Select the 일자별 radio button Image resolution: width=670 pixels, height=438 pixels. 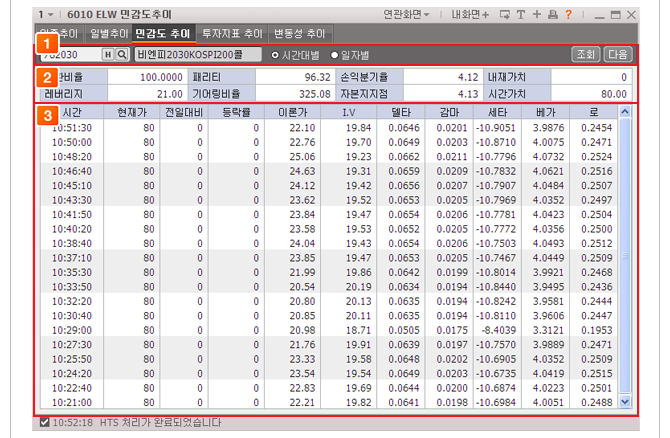coord(334,54)
